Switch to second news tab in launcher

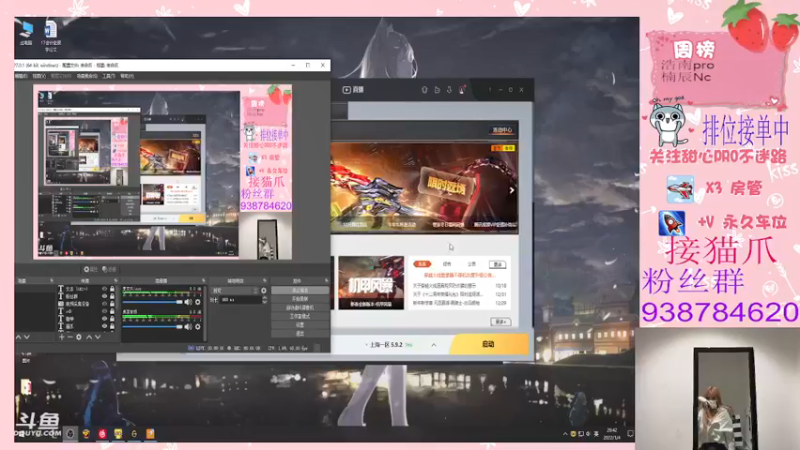coord(447,264)
